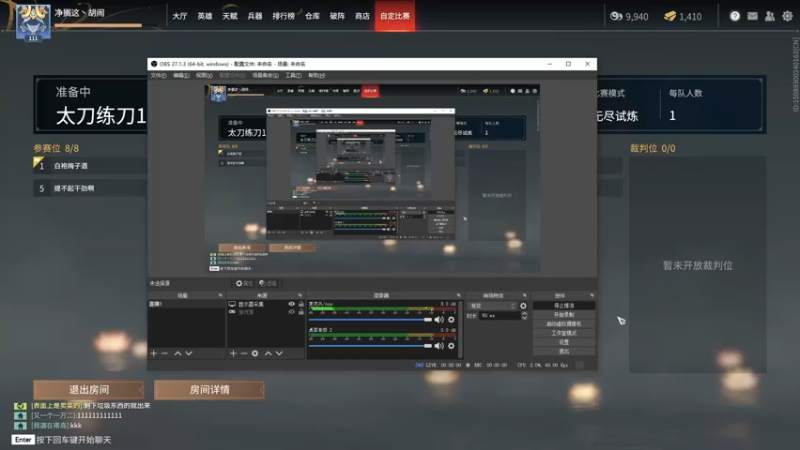Pop out the 控件 dock with its header icon

click(592, 295)
